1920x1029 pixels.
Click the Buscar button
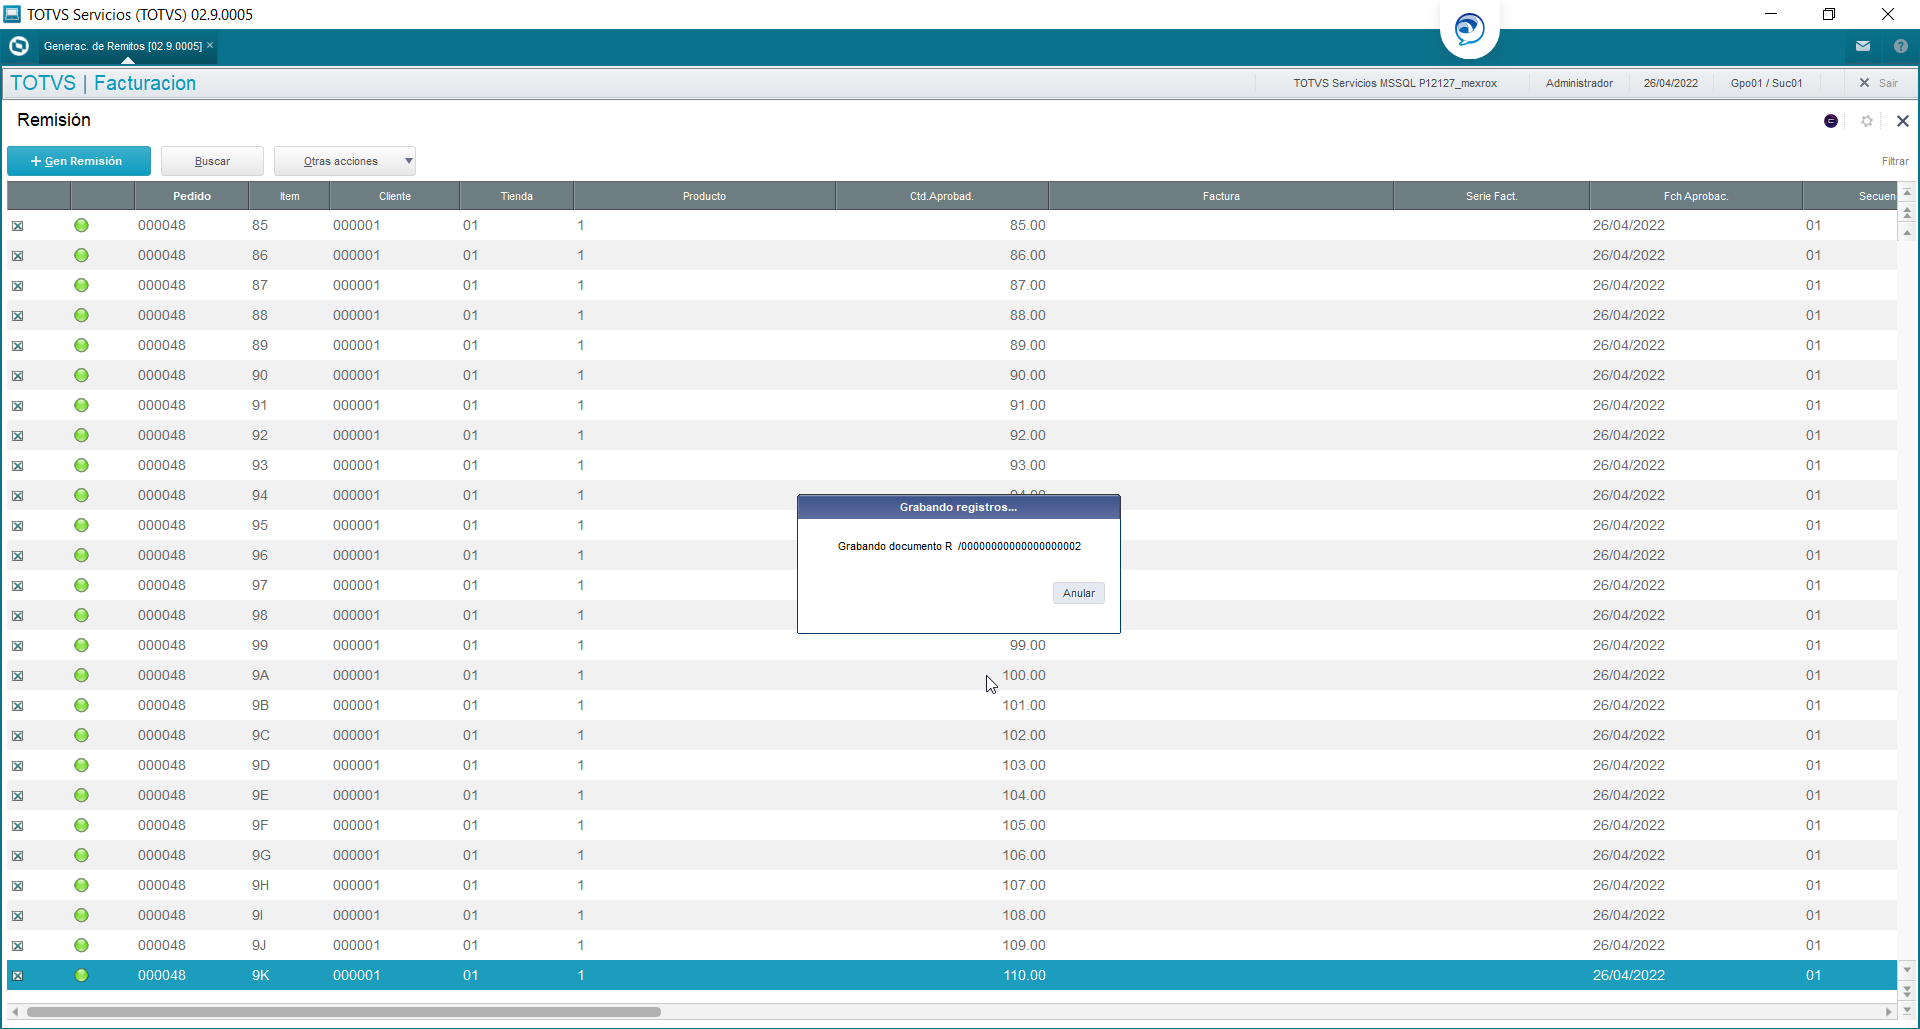click(212, 161)
